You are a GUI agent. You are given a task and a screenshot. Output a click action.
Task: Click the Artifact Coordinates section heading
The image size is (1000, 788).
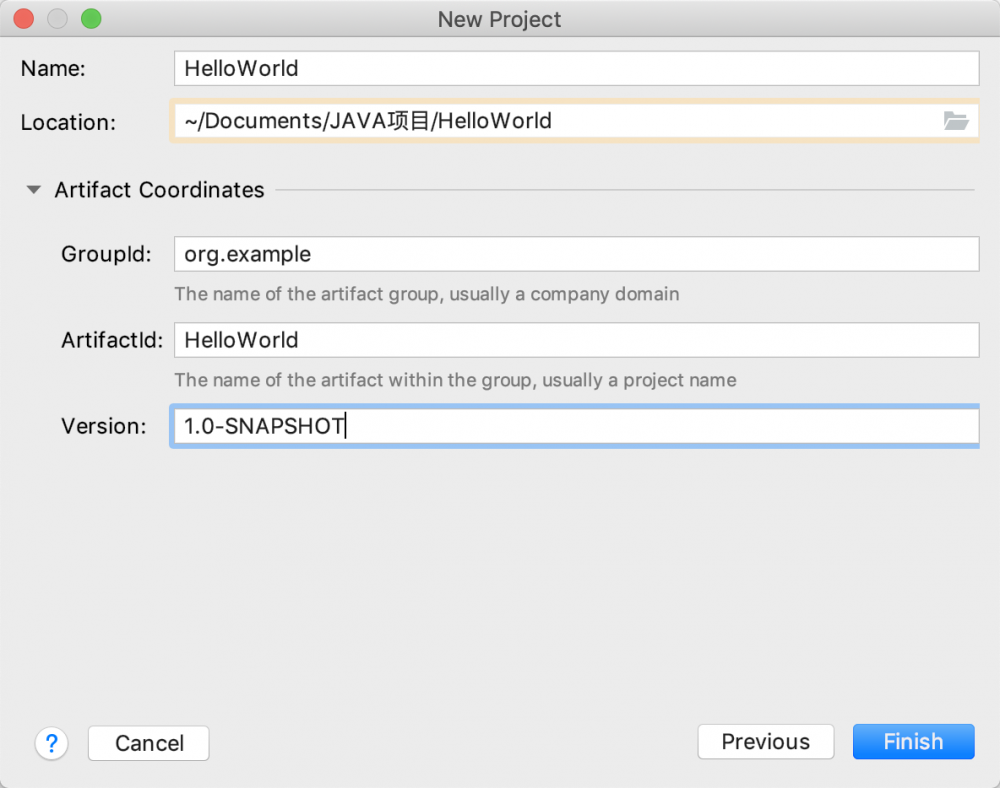tap(159, 190)
